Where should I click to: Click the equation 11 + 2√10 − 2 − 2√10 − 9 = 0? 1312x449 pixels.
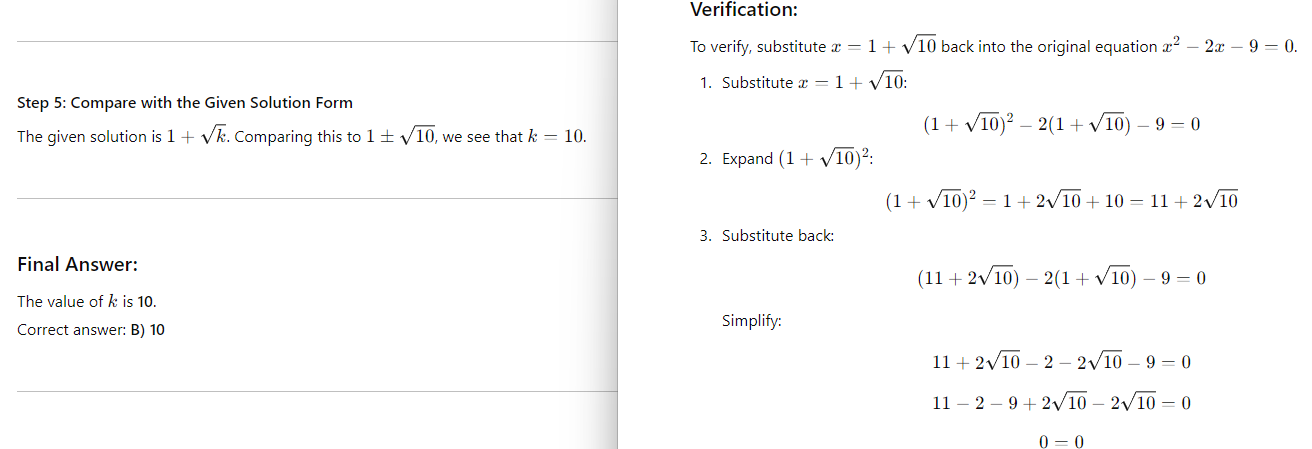(x=1061, y=362)
